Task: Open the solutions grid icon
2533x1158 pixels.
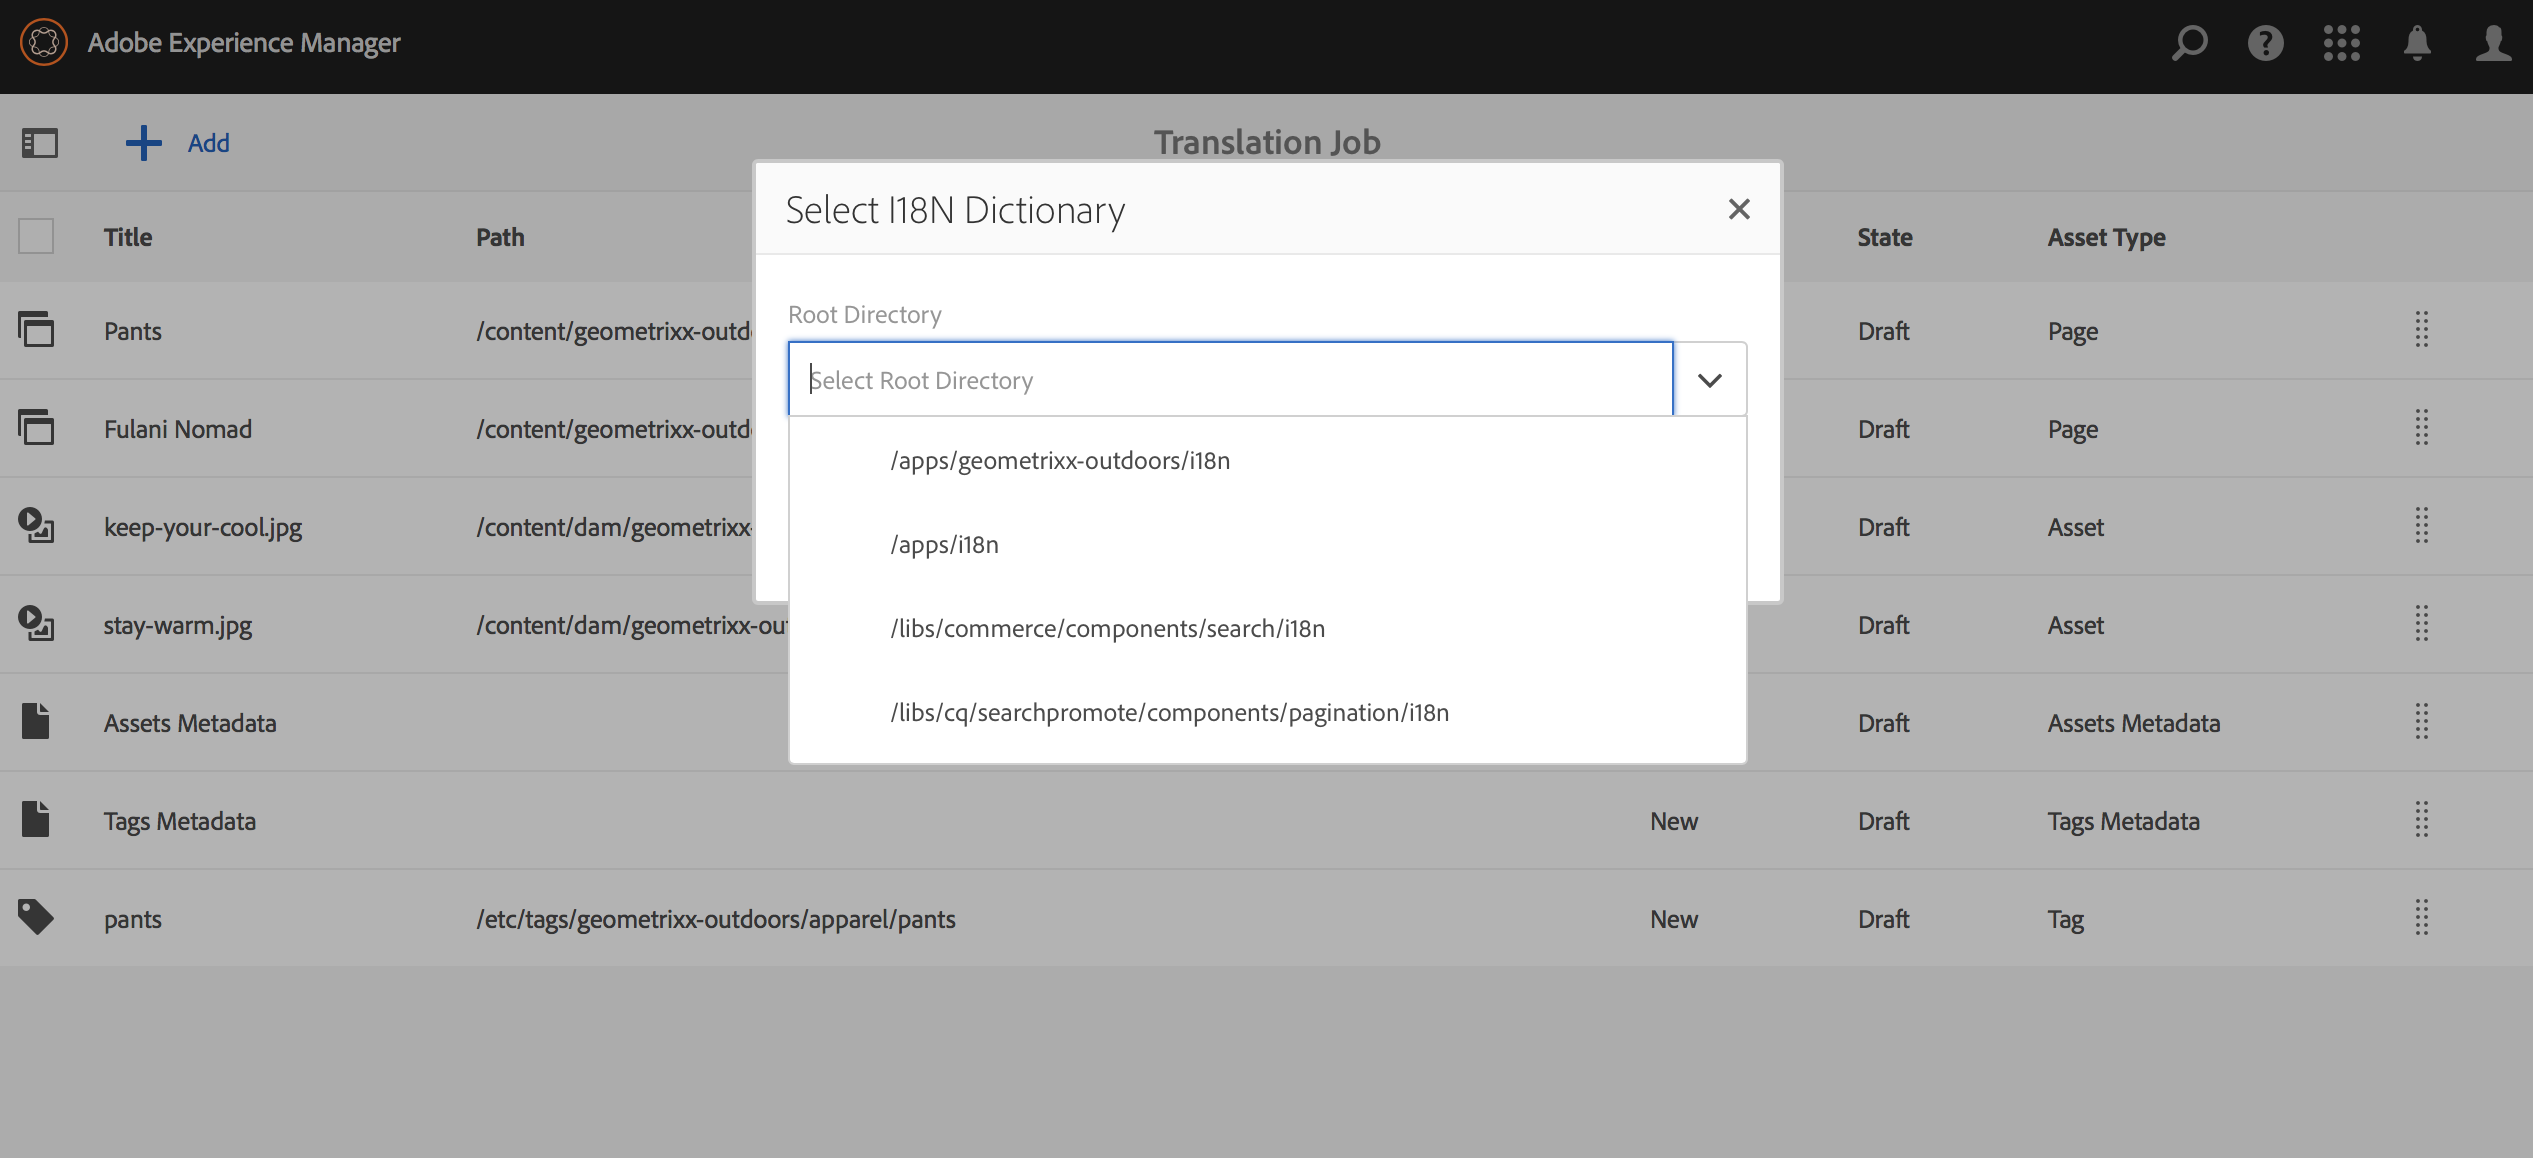Action: (2341, 43)
